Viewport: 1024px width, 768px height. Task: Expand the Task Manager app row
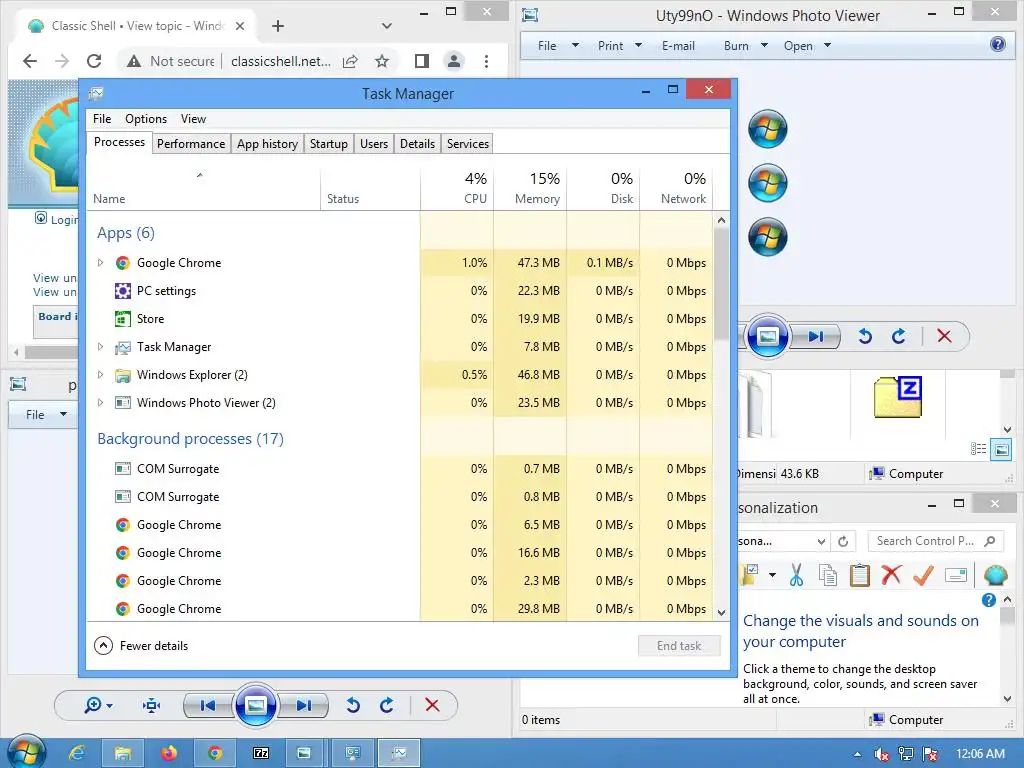click(x=100, y=347)
